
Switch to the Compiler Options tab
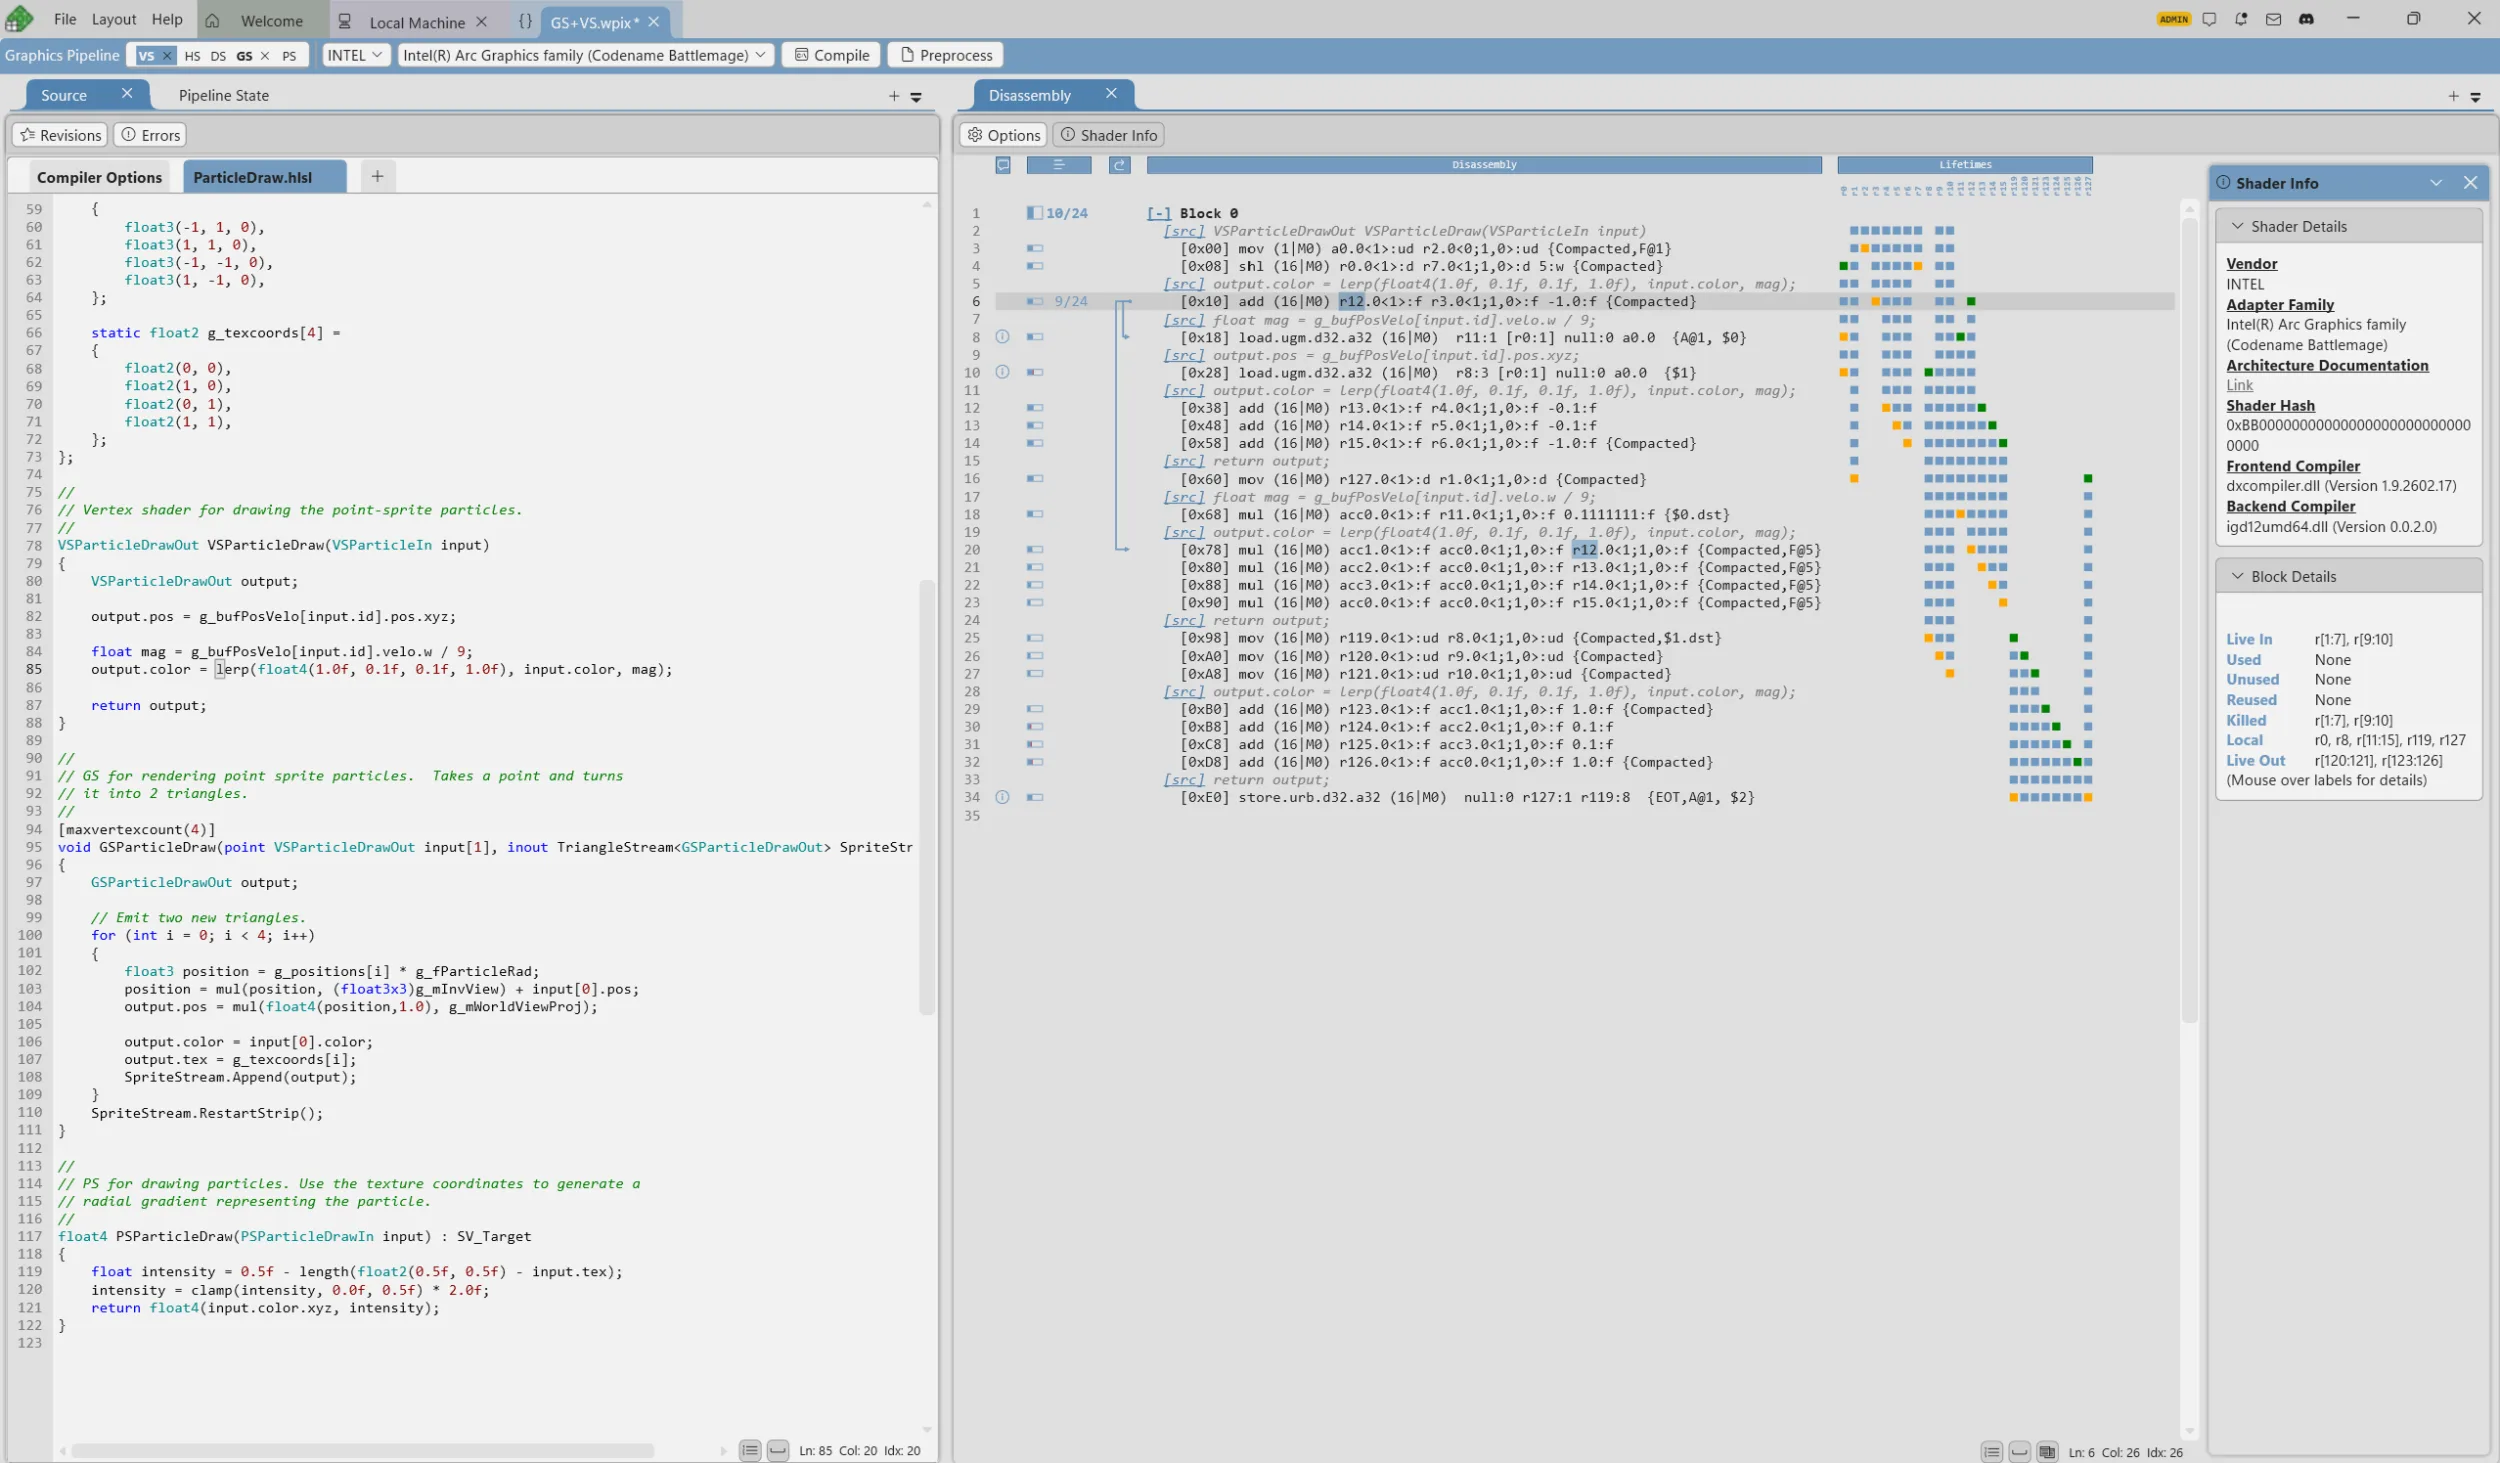(x=99, y=177)
